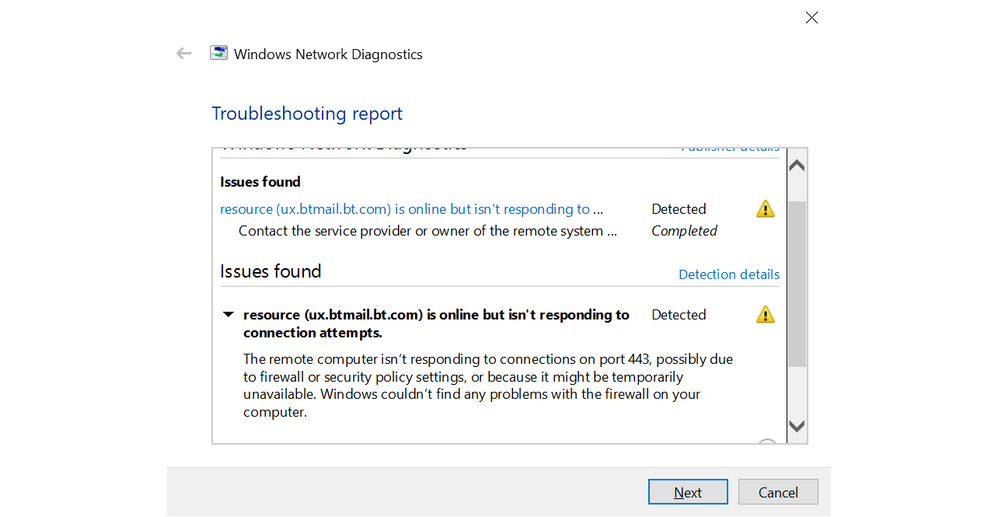Collapse the expanded issue using its triangle

pyautogui.click(x=228, y=315)
